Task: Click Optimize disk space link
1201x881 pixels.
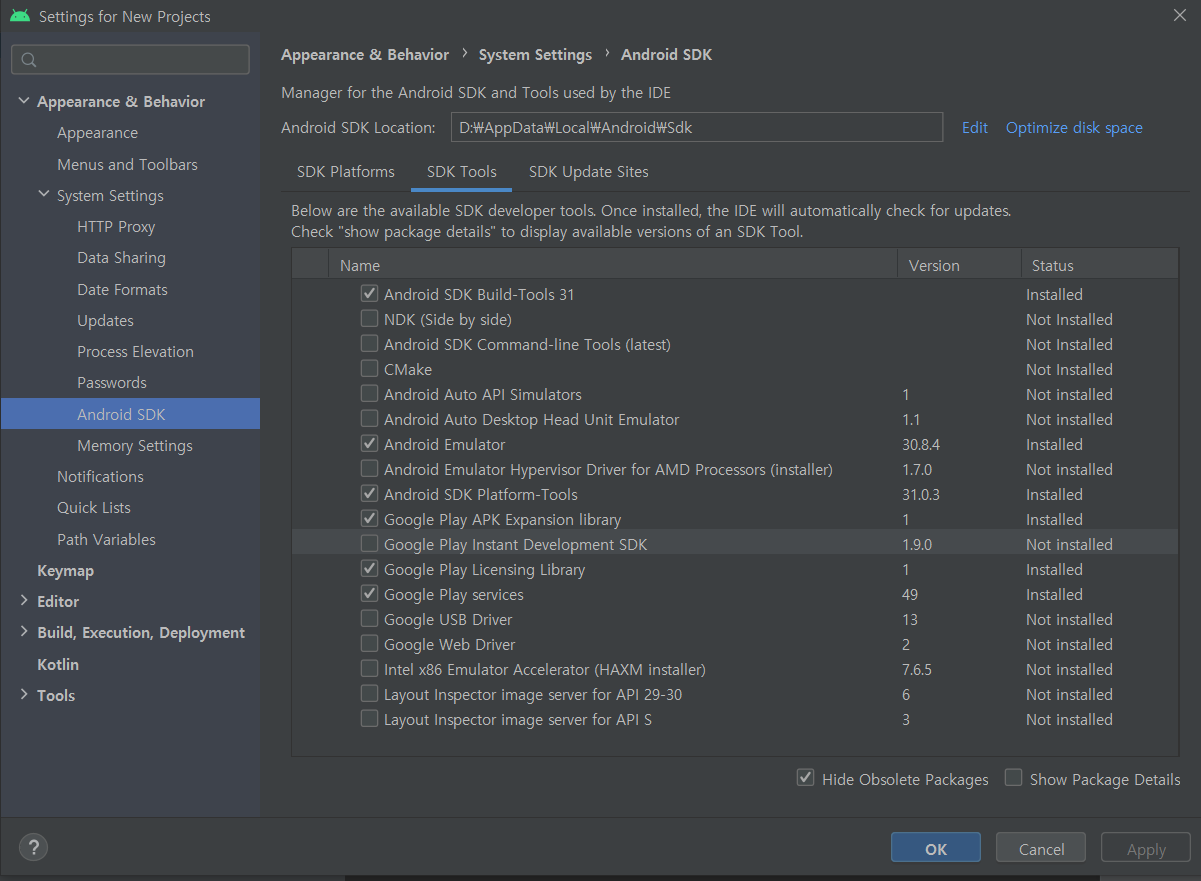Action: tap(1074, 128)
